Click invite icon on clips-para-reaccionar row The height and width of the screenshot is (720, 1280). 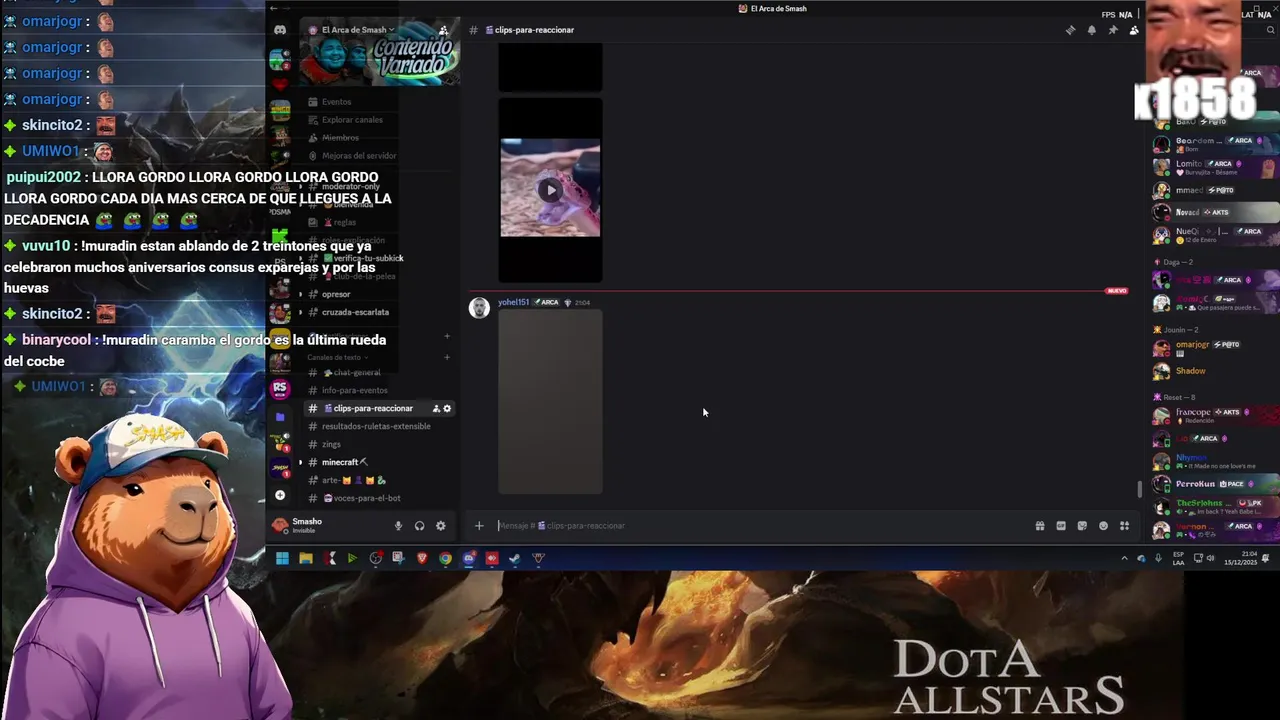pos(436,408)
